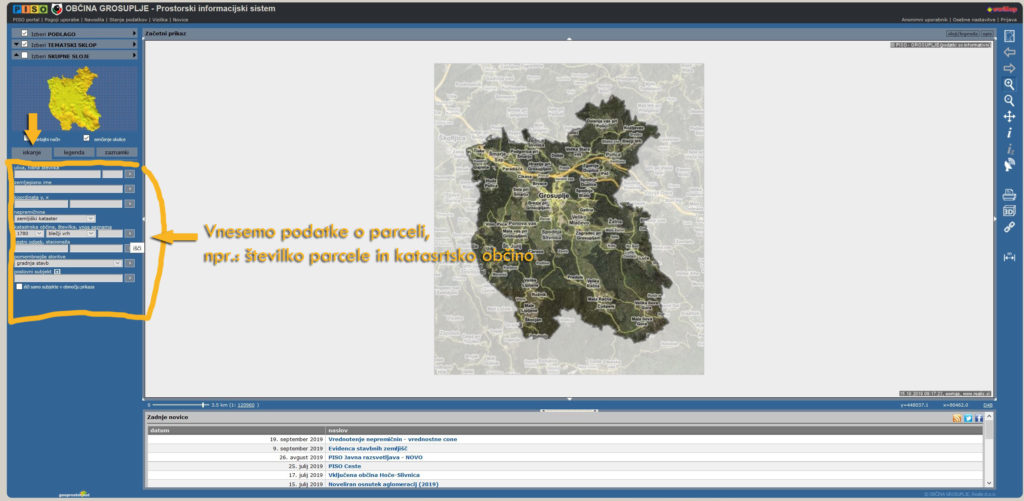1024x501 pixels.
Task: Open the 3D view tool
Action: tap(1009, 210)
